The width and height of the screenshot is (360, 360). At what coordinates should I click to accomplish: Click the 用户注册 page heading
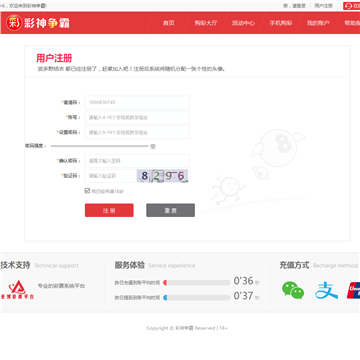[x=54, y=58]
